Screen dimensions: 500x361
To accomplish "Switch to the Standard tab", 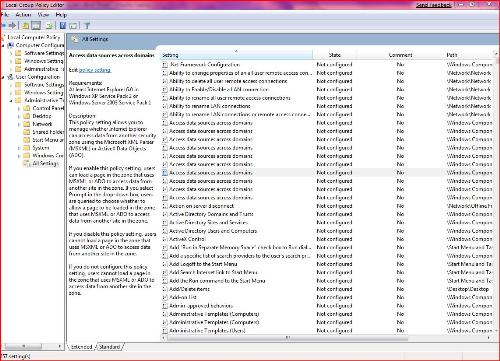I will tap(110, 347).
